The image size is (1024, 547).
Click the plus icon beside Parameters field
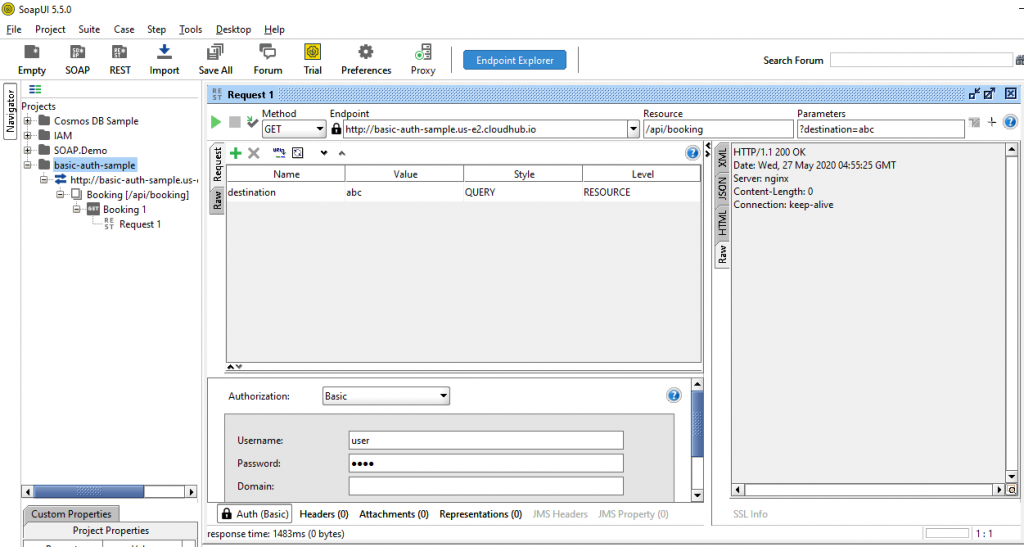(x=991, y=122)
